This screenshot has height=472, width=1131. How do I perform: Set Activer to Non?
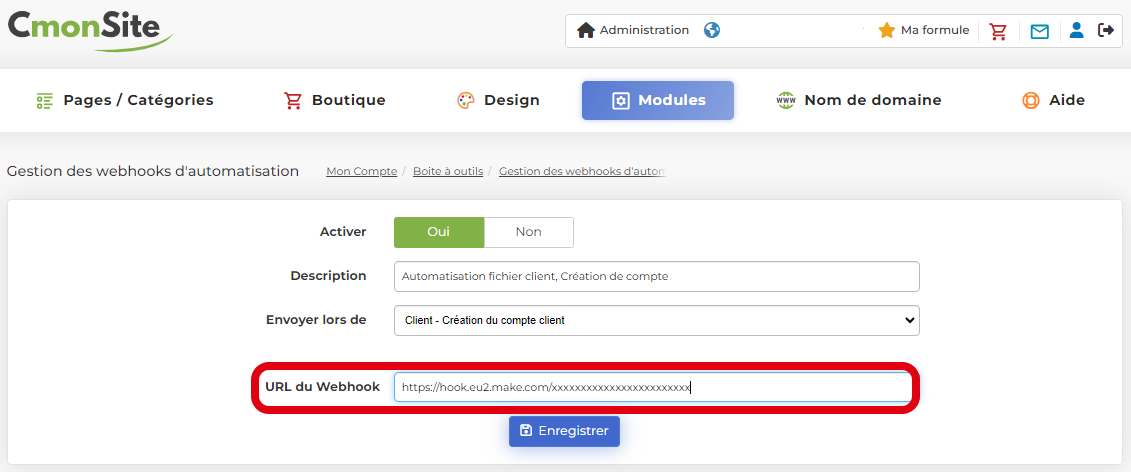pyautogui.click(x=528, y=232)
